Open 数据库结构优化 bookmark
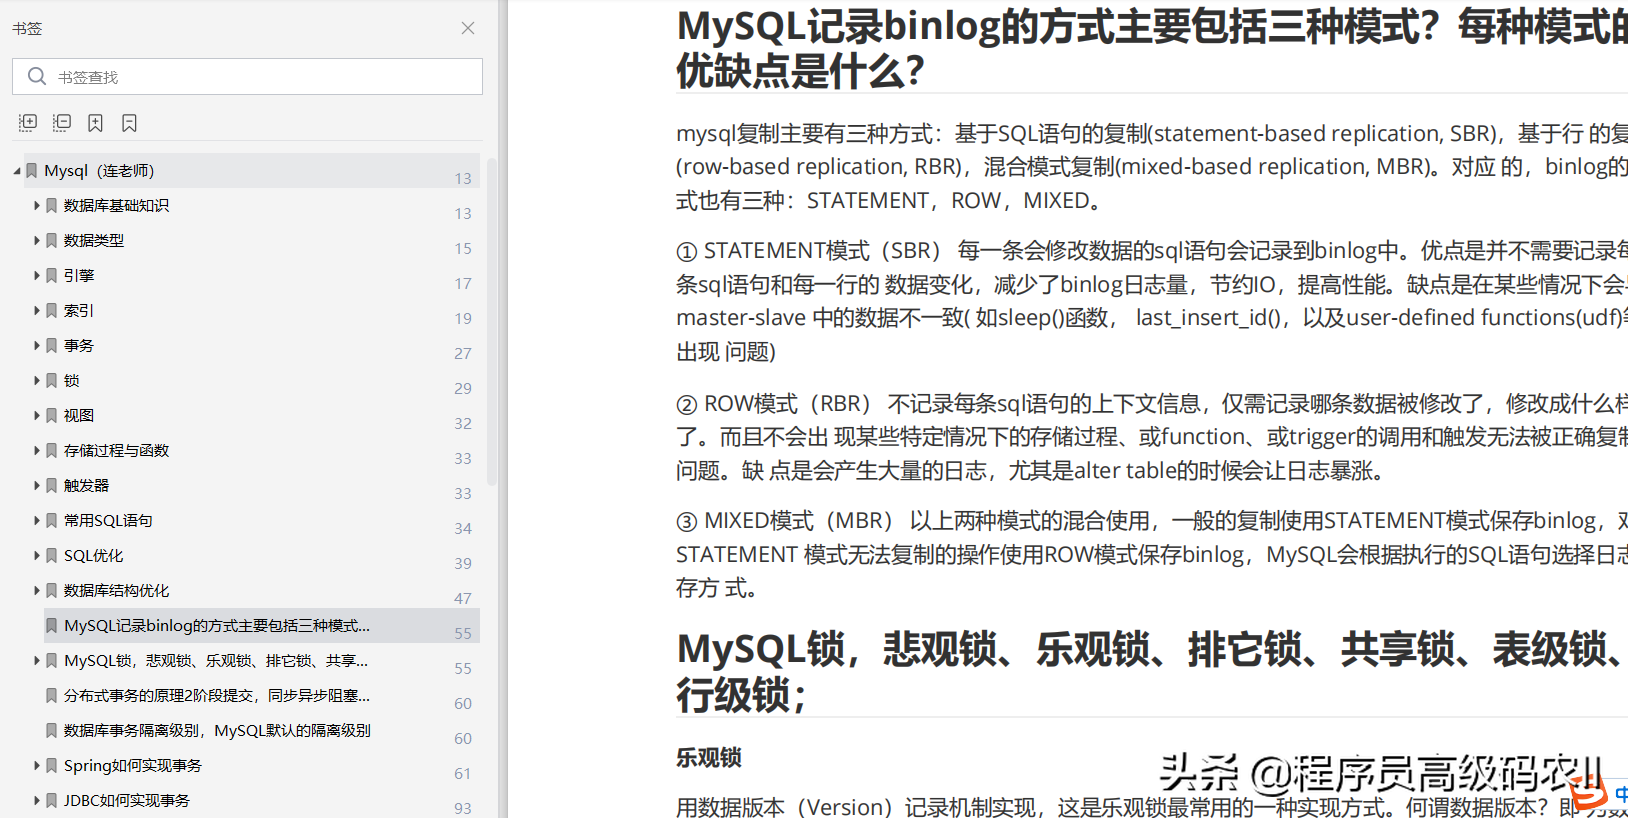The width and height of the screenshot is (1628, 818). 116,590
